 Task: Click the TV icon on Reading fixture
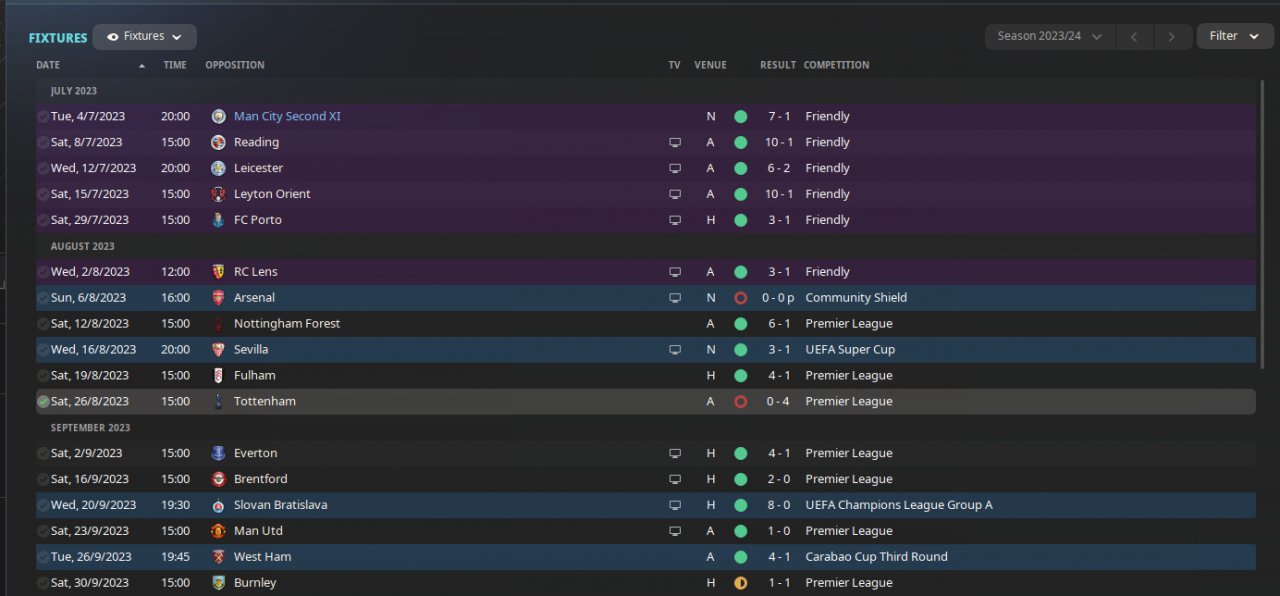click(675, 142)
